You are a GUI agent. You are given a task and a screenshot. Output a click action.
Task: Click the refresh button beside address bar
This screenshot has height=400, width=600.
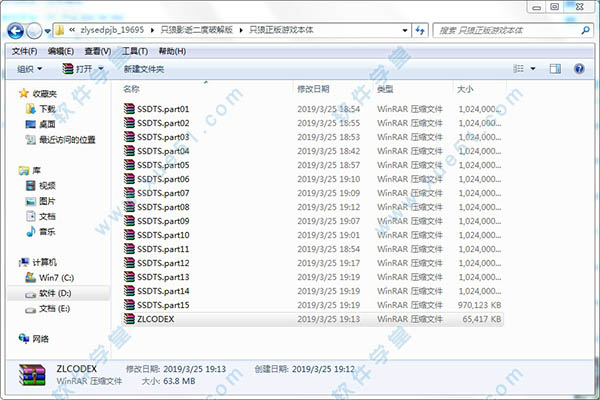420,30
